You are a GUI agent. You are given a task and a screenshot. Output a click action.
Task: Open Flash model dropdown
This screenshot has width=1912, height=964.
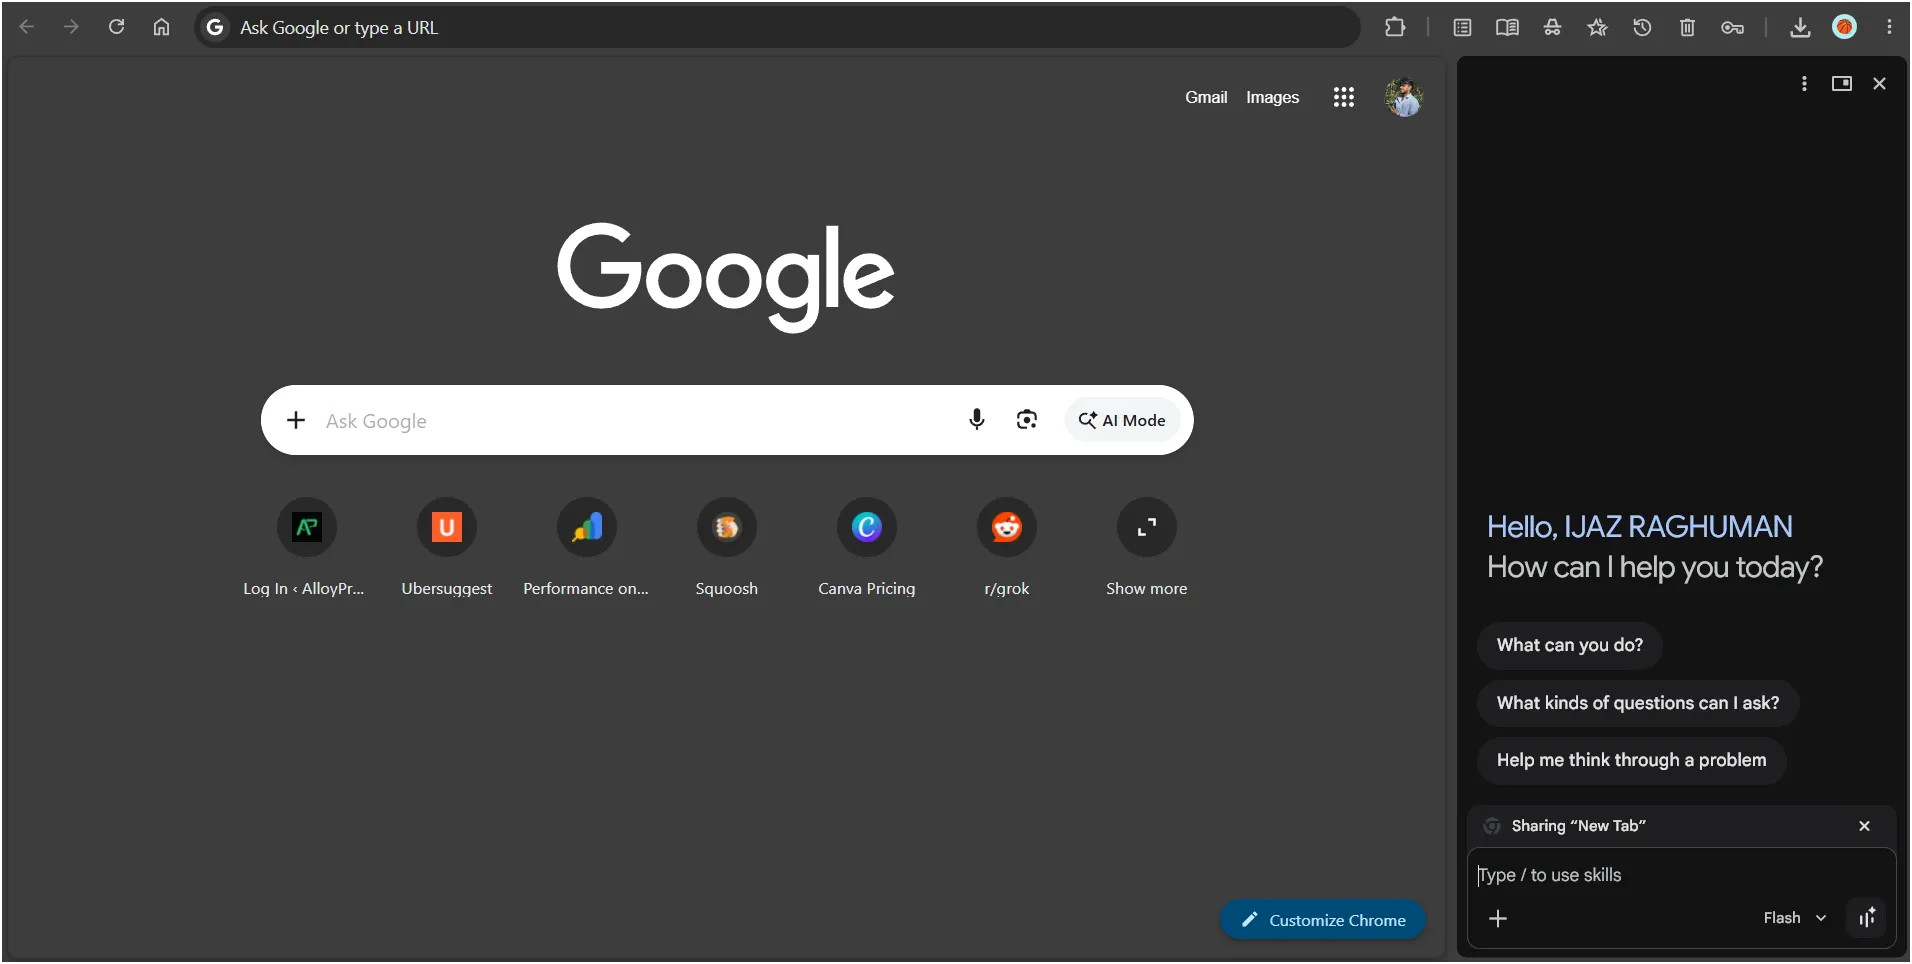click(1795, 918)
